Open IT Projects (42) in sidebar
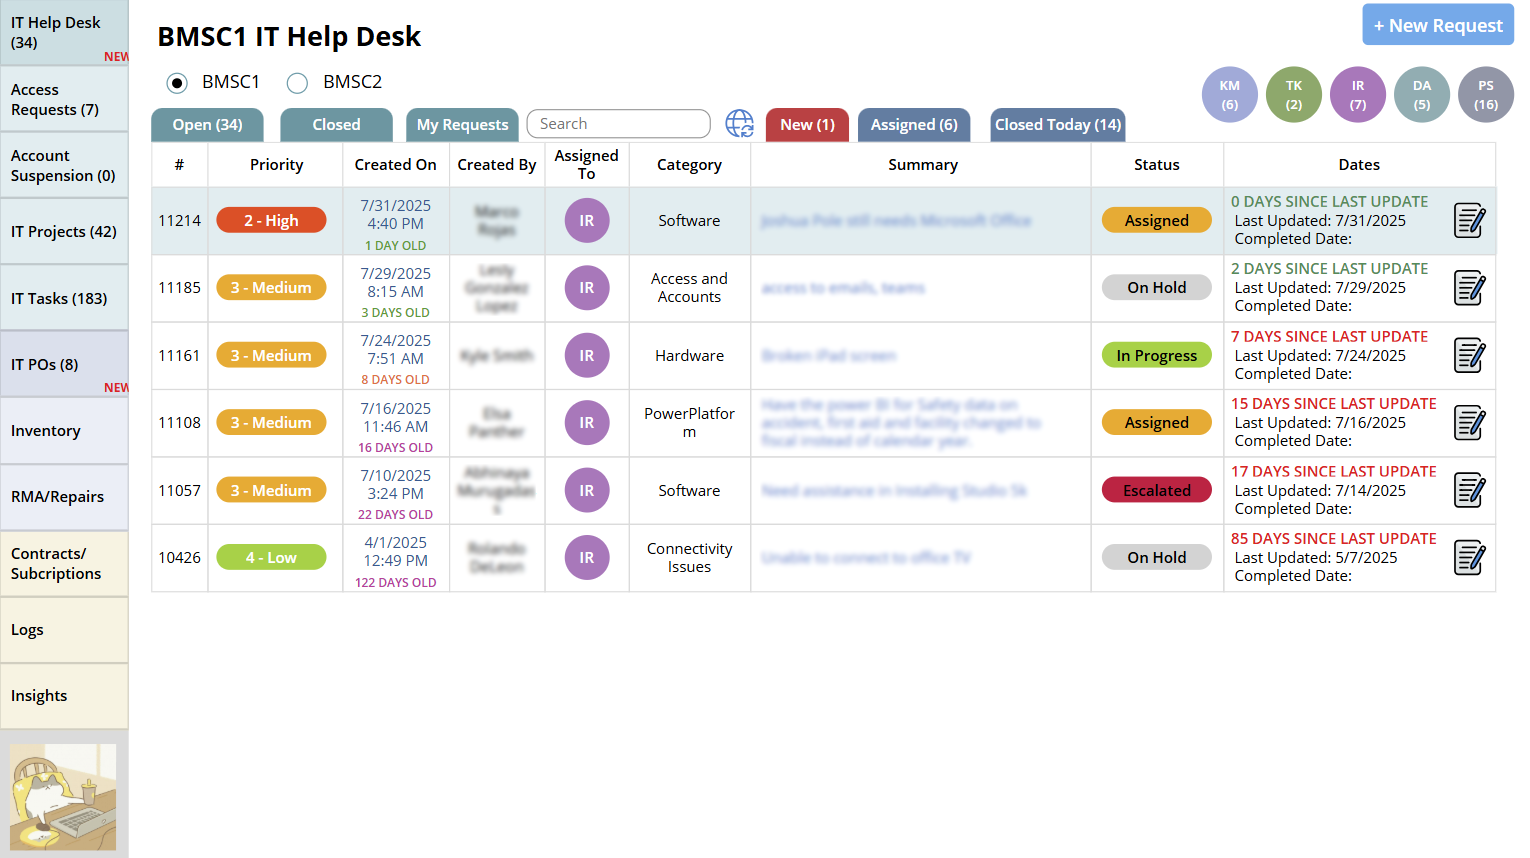This screenshot has height=858, width=1530. (x=64, y=232)
